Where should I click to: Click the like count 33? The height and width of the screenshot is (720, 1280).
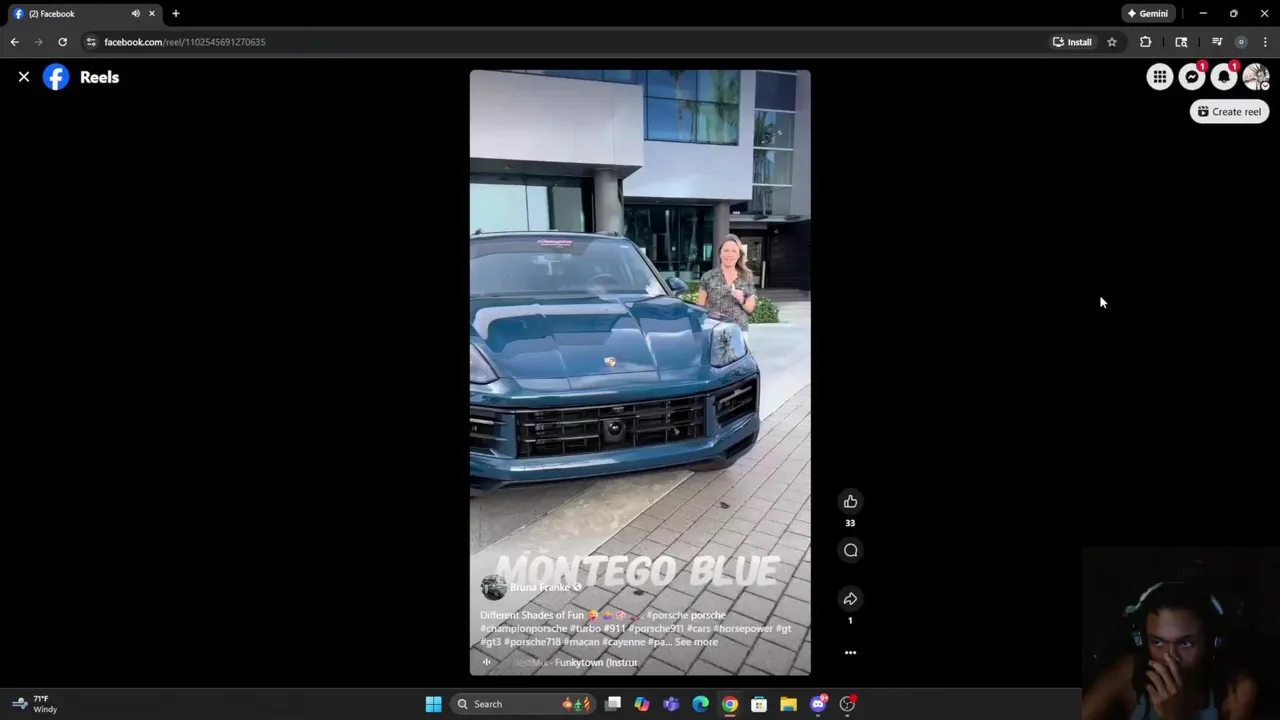(850, 523)
